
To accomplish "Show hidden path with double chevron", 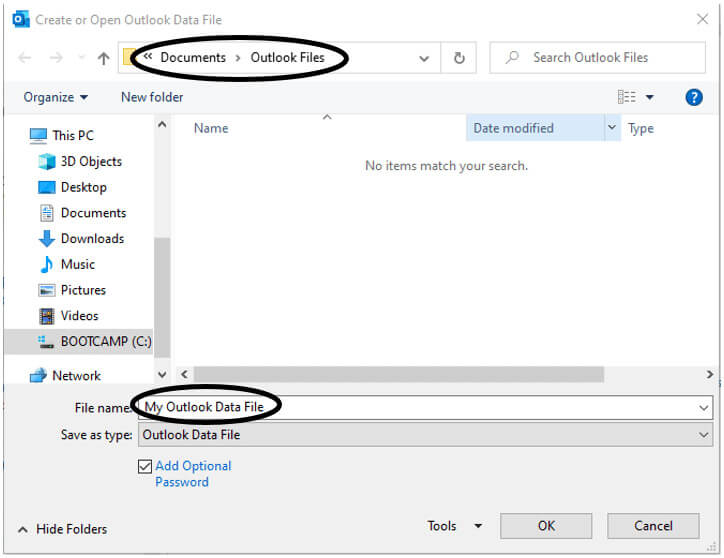I will [x=147, y=56].
